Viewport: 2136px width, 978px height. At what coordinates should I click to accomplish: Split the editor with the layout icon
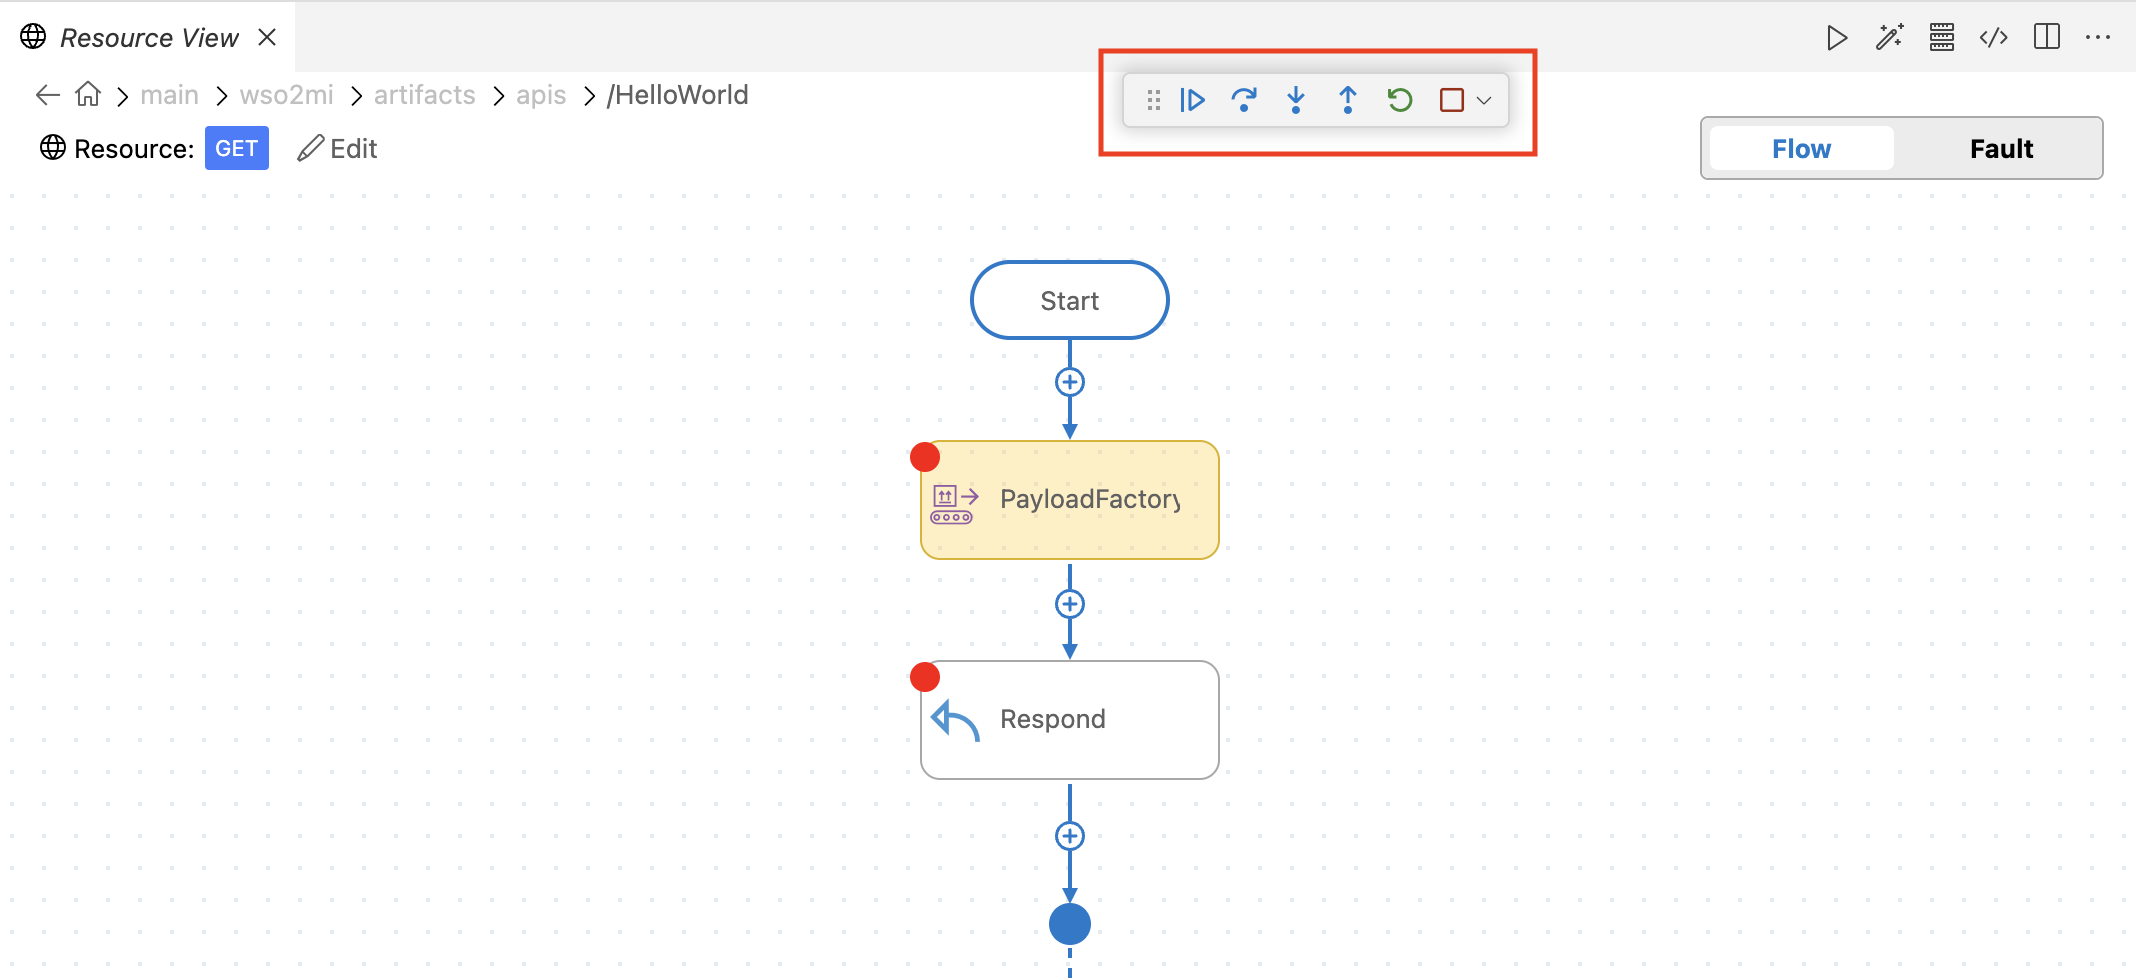click(2047, 37)
